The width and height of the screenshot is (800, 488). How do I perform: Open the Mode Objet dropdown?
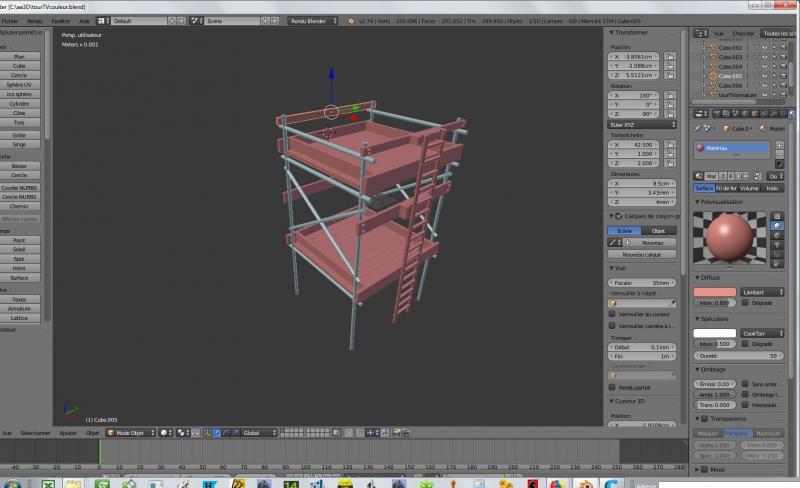tap(131, 433)
